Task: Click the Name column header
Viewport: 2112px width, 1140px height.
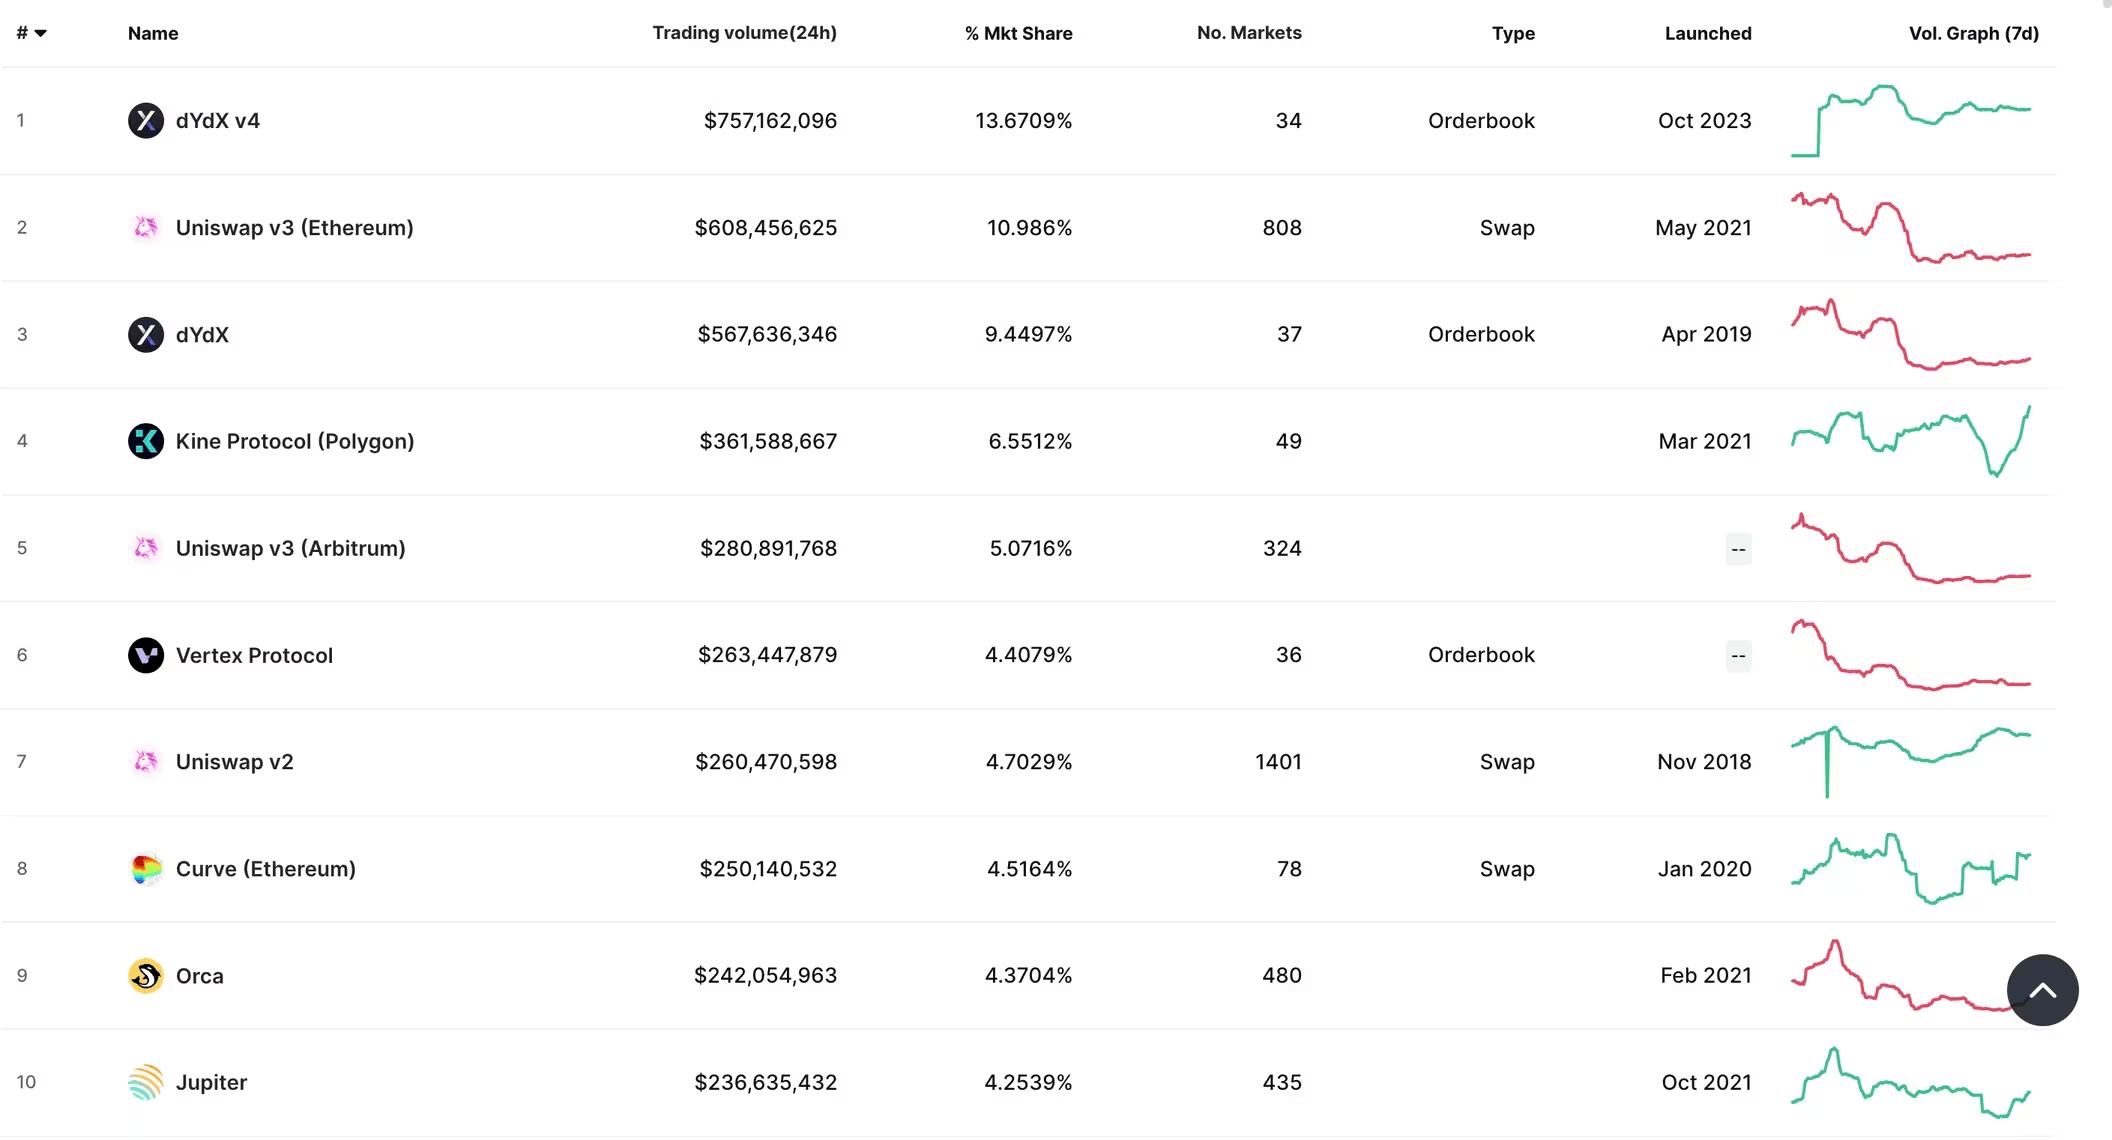Action: coord(153,33)
